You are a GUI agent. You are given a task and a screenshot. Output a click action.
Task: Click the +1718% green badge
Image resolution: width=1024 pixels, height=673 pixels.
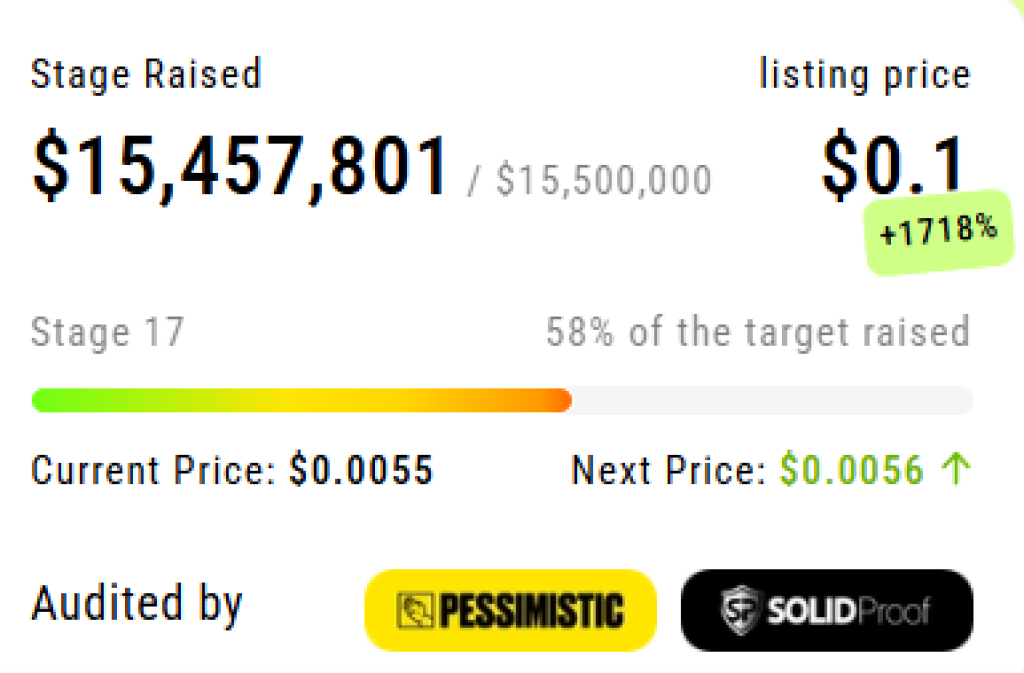click(x=938, y=231)
